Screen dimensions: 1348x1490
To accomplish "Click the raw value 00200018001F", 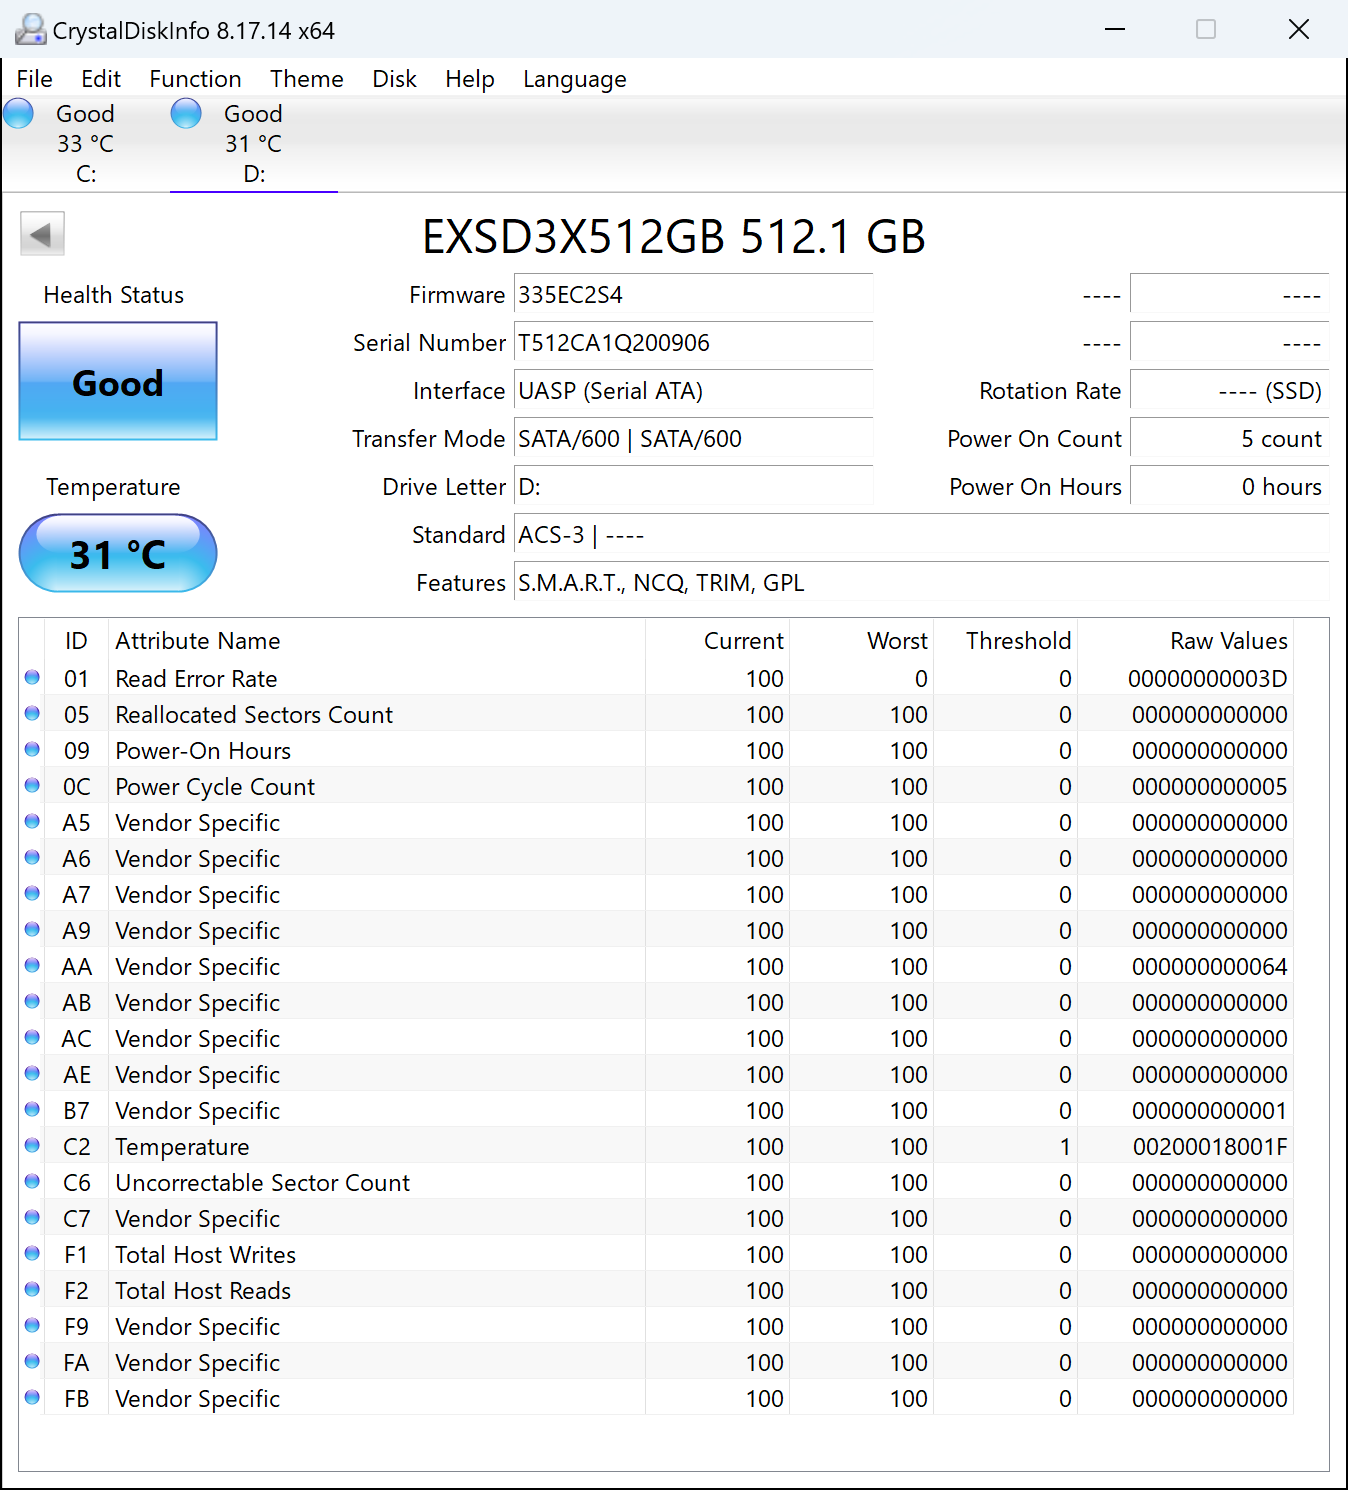I will click(x=1210, y=1147).
